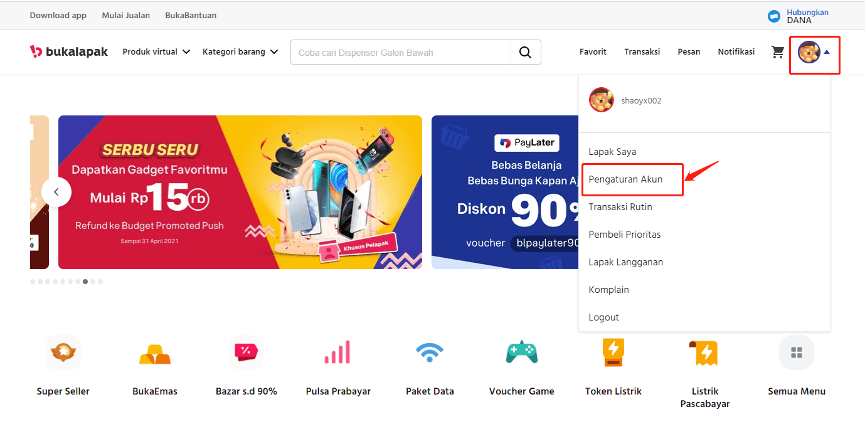The width and height of the screenshot is (866, 424).
Task: Select the BukaEmas gold bars icon
Action: pos(155,353)
